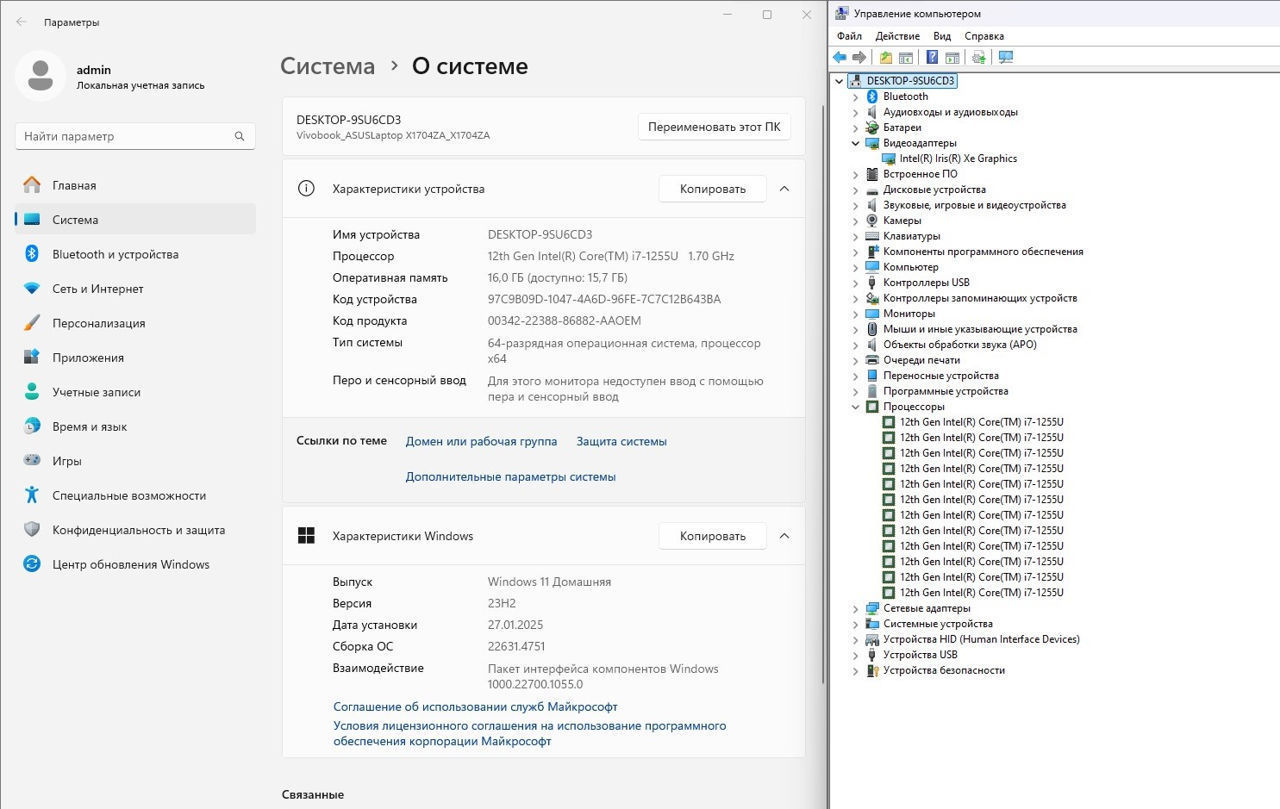1280x809 pixels.
Task: Open Дополнительные параметры системы link
Action: (x=510, y=477)
